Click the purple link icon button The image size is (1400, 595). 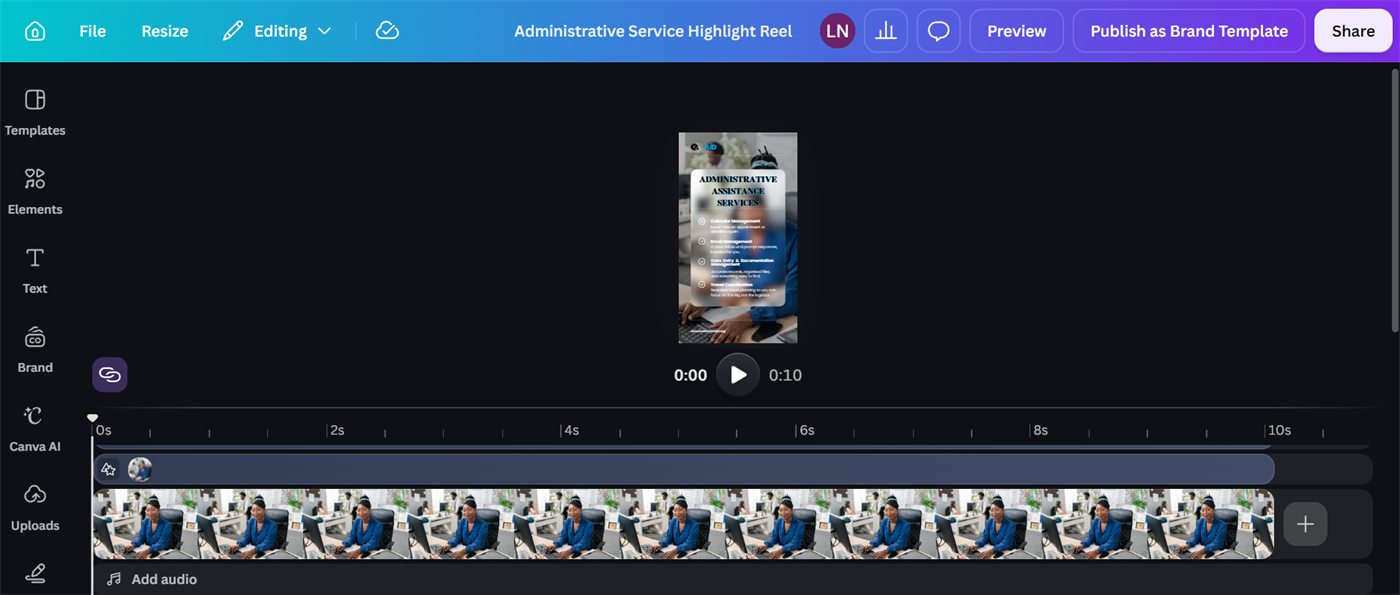(x=110, y=375)
